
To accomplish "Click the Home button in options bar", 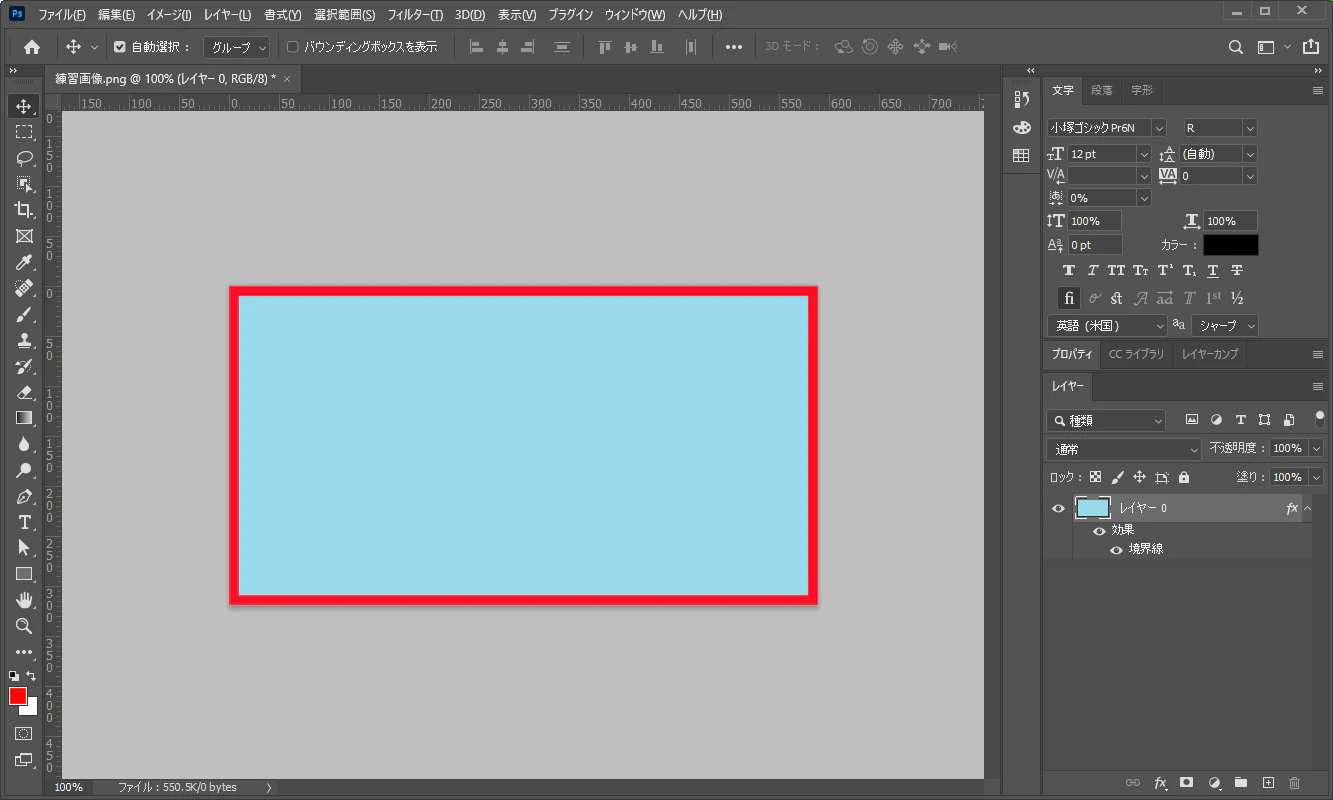I will 32,47.
